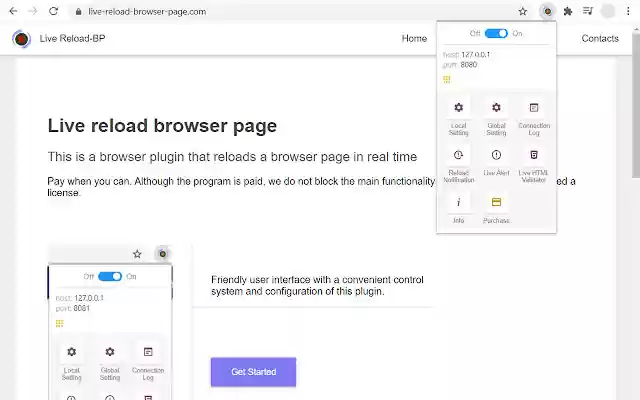The width and height of the screenshot is (640, 400).
Task: Click the Live Reload extension icon in toolbar
Action: (x=548, y=11)
